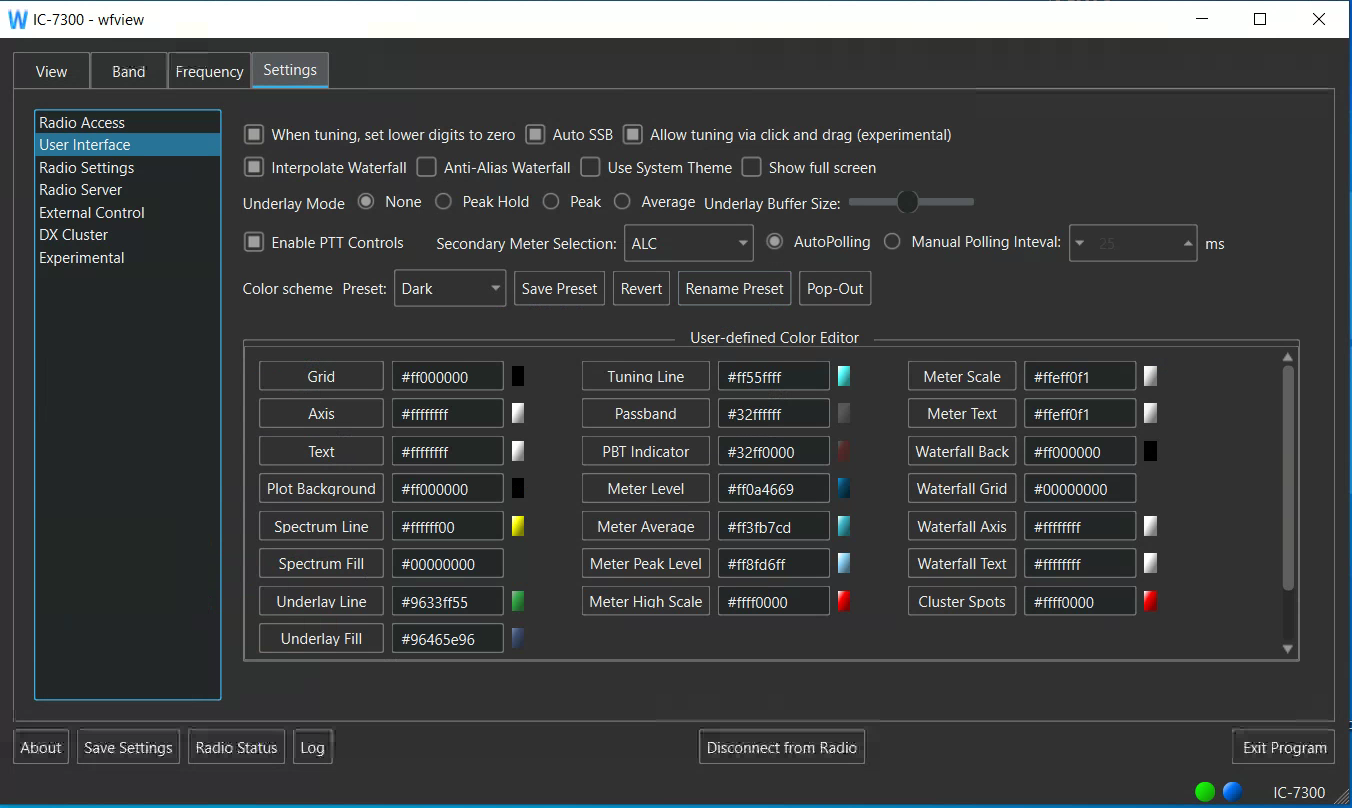1352x808 pixels.
Task: Click the yellow Spectrum Line color swatch
Action: tap(517, 525)
